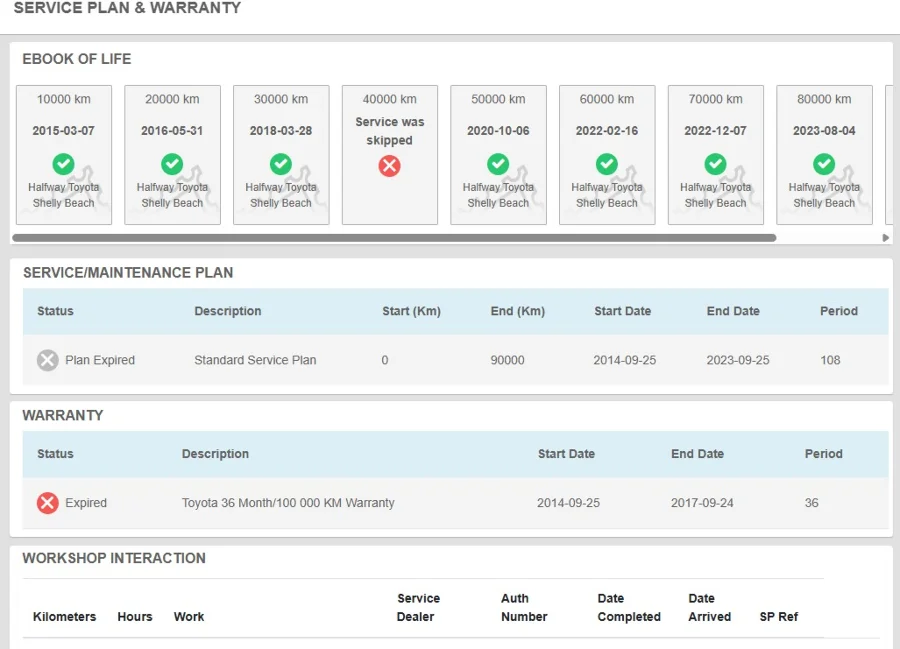Click the grey Plan Expired status icon
The height and width of the screenshot is (649, 900).
[48, 360]
